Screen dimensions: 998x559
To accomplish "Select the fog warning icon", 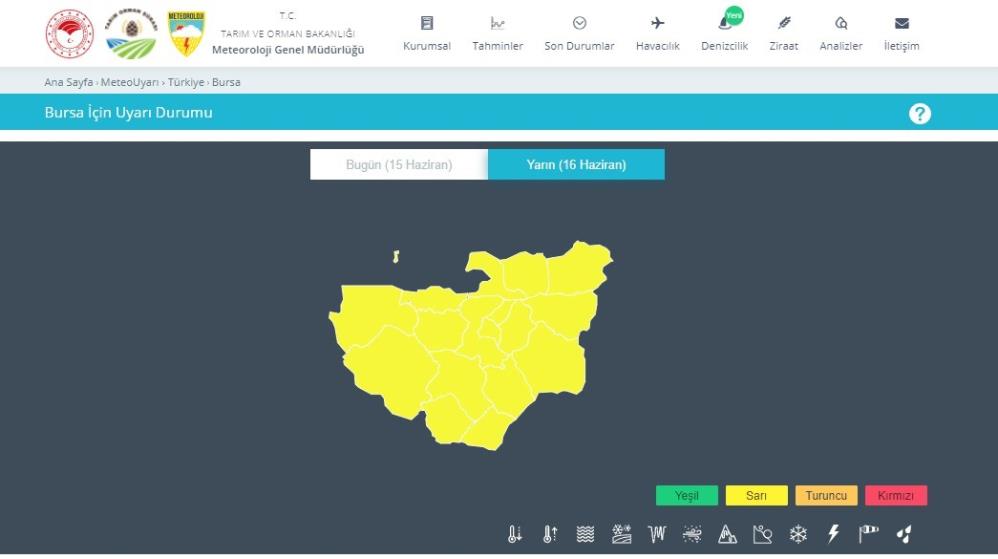I will point(586,535).
